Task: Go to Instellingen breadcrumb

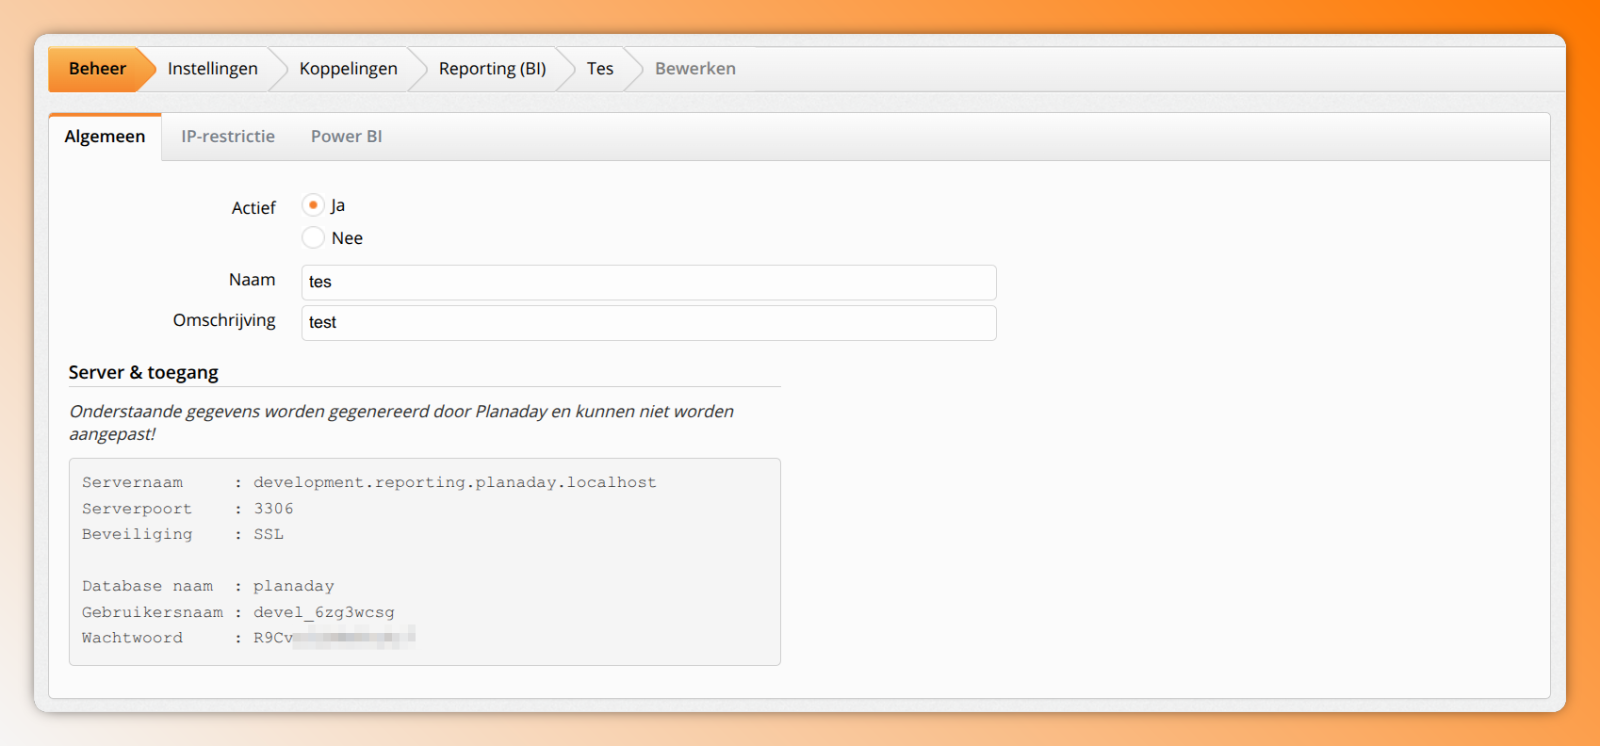Action: 212,69
